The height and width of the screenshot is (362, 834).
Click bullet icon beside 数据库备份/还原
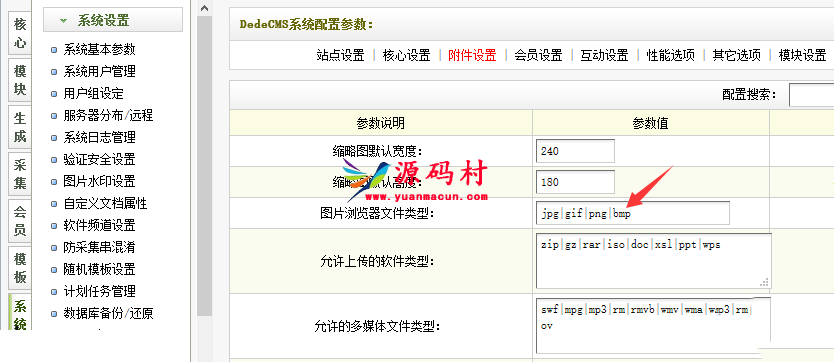coord(54,314)
